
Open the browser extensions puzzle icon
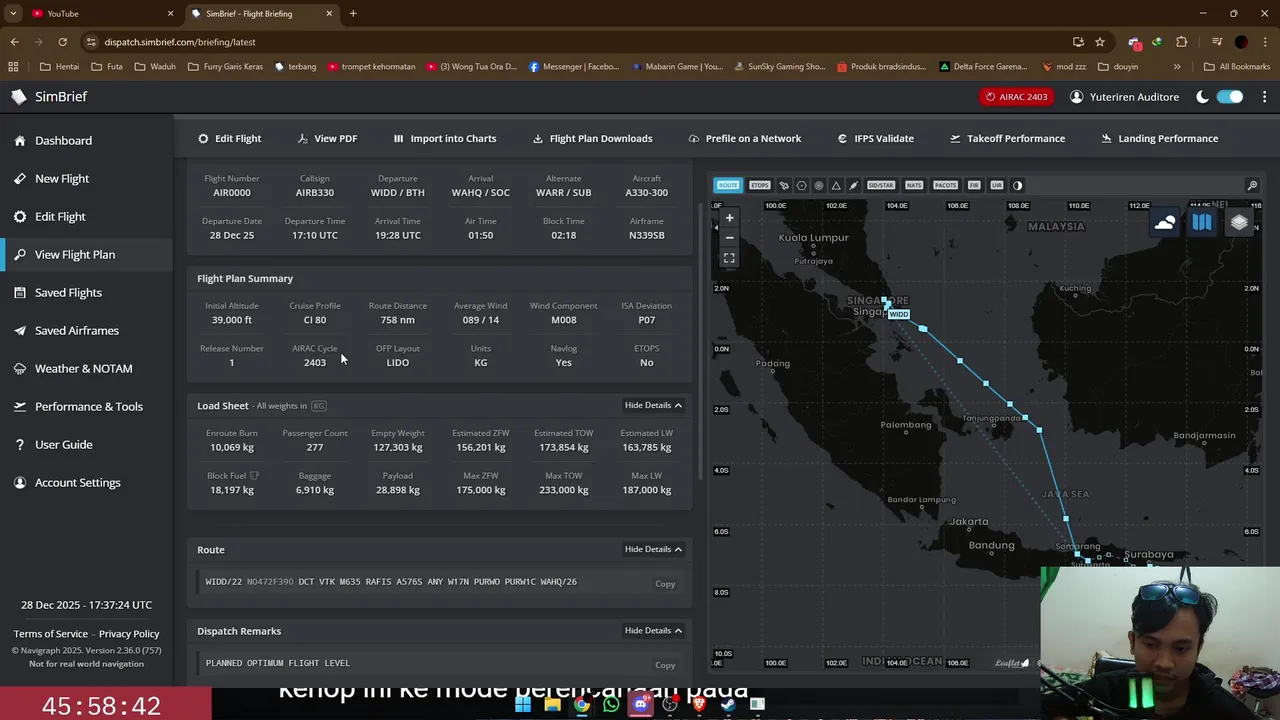[1182, 42]
